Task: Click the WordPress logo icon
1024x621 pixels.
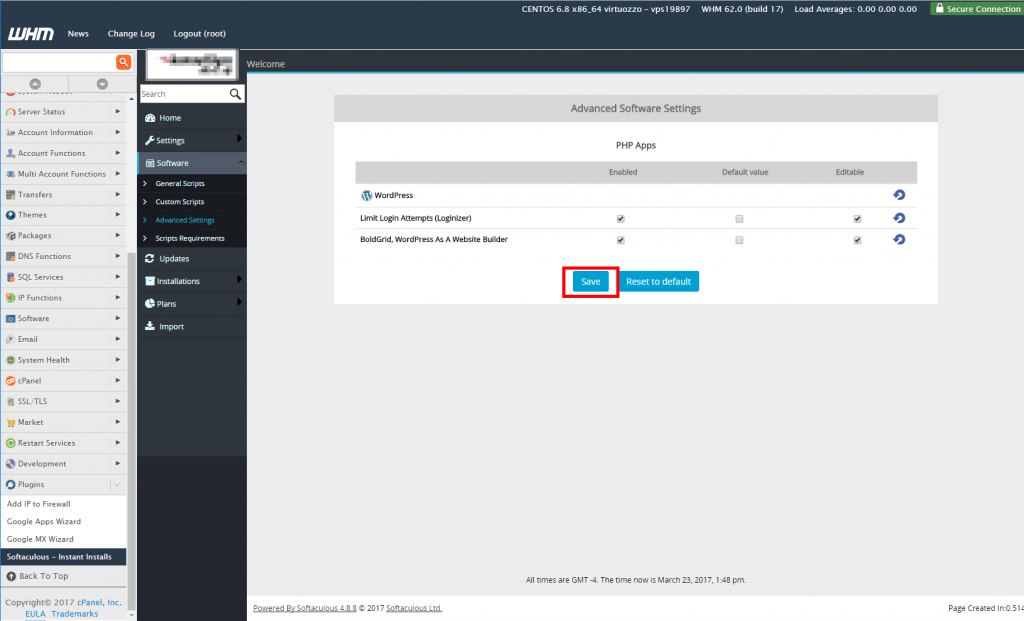Action: click(366, 195)
